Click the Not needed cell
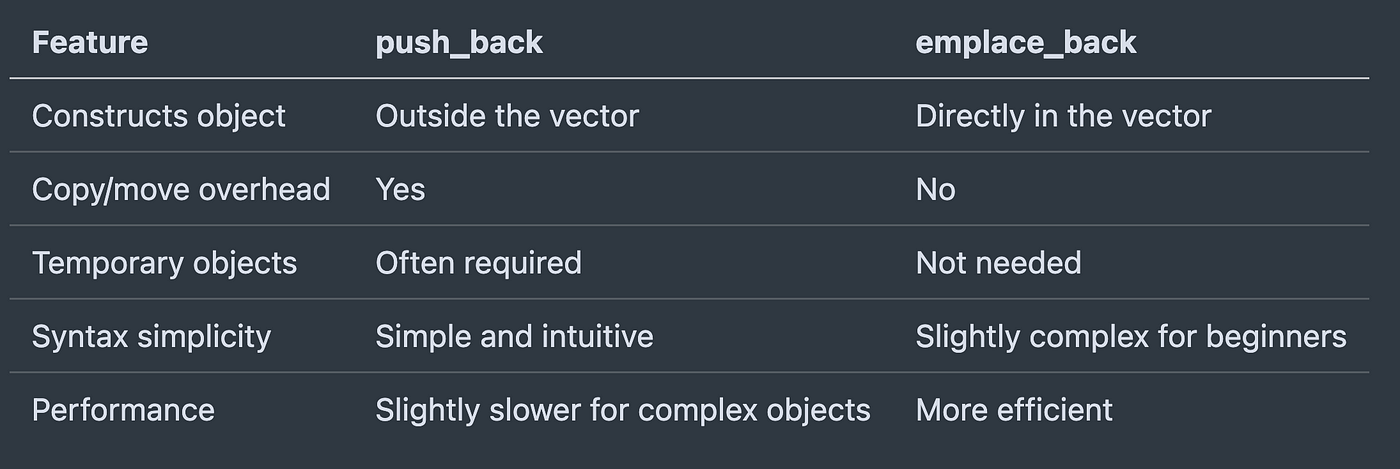Image resolution: width=1400 pixels, height=469 pixels. coord(998,263)
